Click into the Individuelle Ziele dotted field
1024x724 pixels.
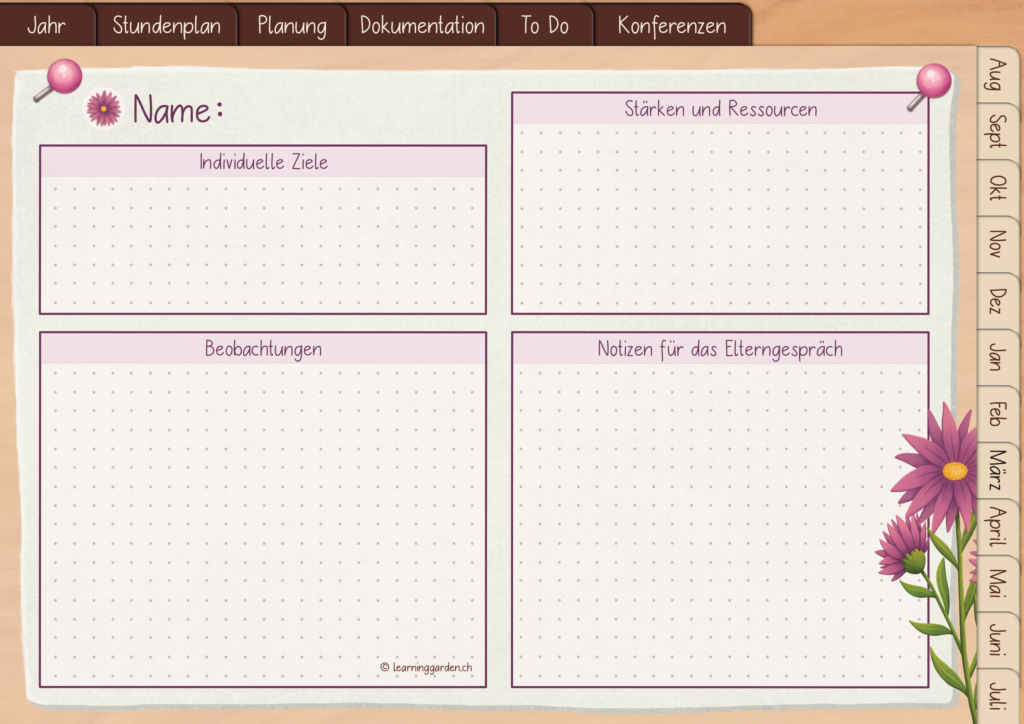click(263, 244)
